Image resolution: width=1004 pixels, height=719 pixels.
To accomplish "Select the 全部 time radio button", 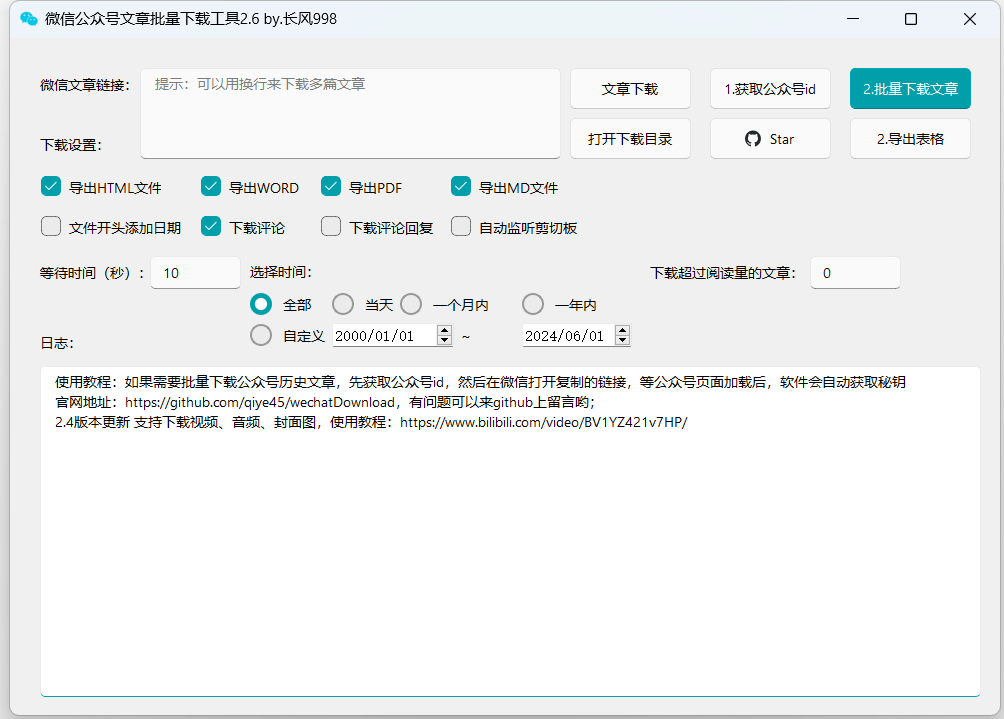I will (x=261, y=304).
